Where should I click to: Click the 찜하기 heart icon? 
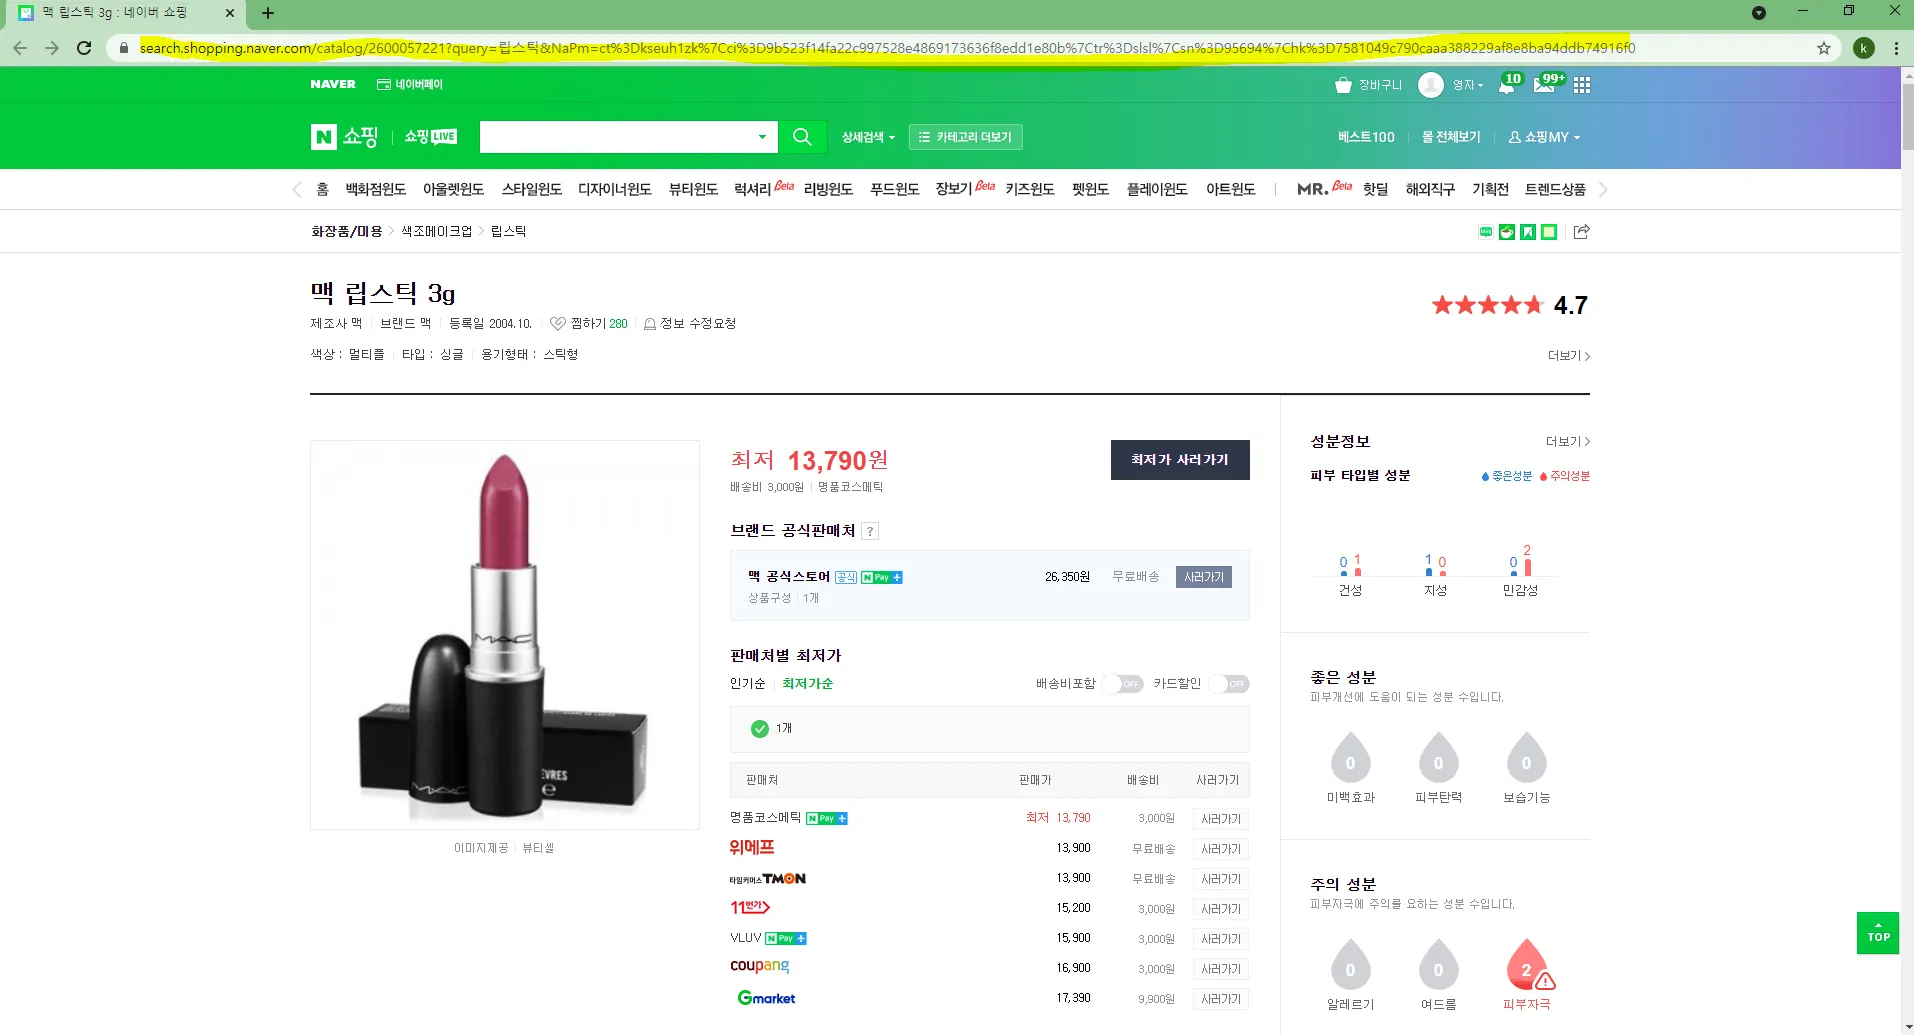pyautogui.click(x=558, y=324)
